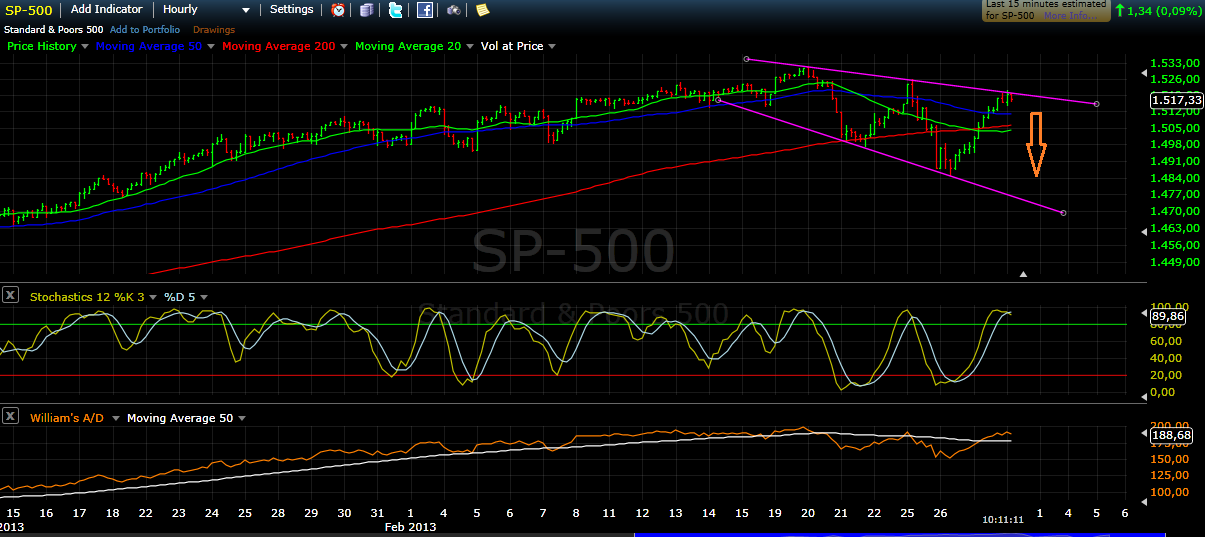Remove the Stochastics indicator panel with X
The height and width of the screenshot is (537, 1205).
(10, 294)
